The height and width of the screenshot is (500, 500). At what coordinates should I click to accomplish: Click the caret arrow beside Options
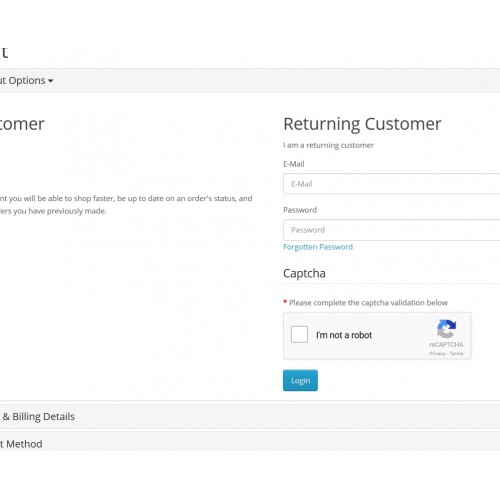[x=51, y=81]
